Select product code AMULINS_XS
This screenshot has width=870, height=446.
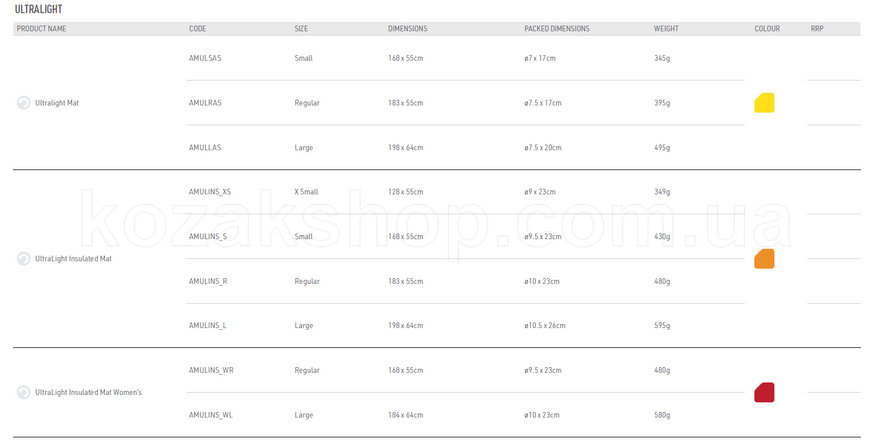pyautogui.click(x=210, y=192)
